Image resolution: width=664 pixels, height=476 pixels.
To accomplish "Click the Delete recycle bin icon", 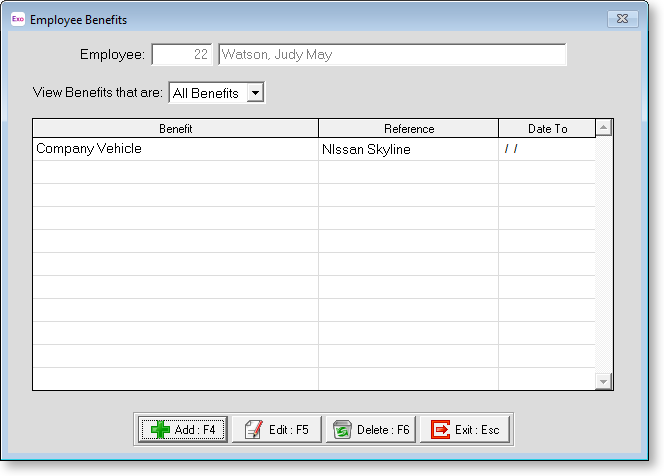I will (342, 429).
